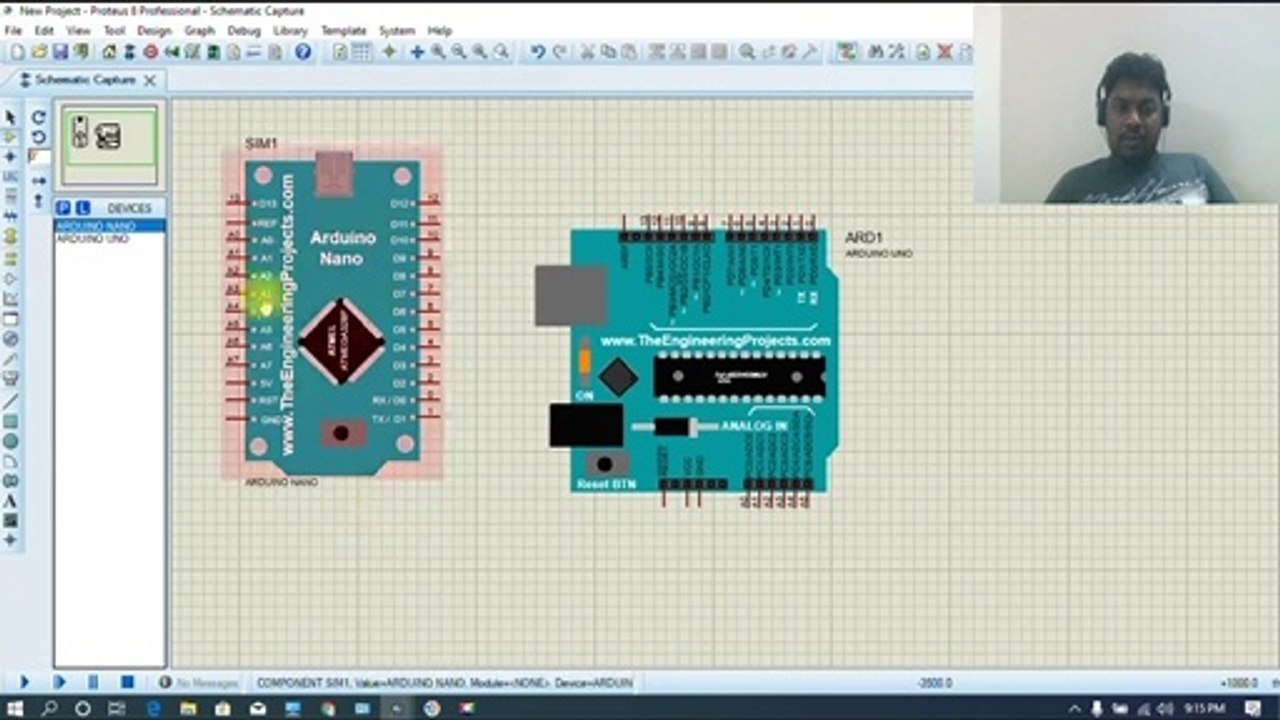1280x720 pixels.
Task: Select ARDUINO NANO in the device list
Action: click(x=110, y=227)
